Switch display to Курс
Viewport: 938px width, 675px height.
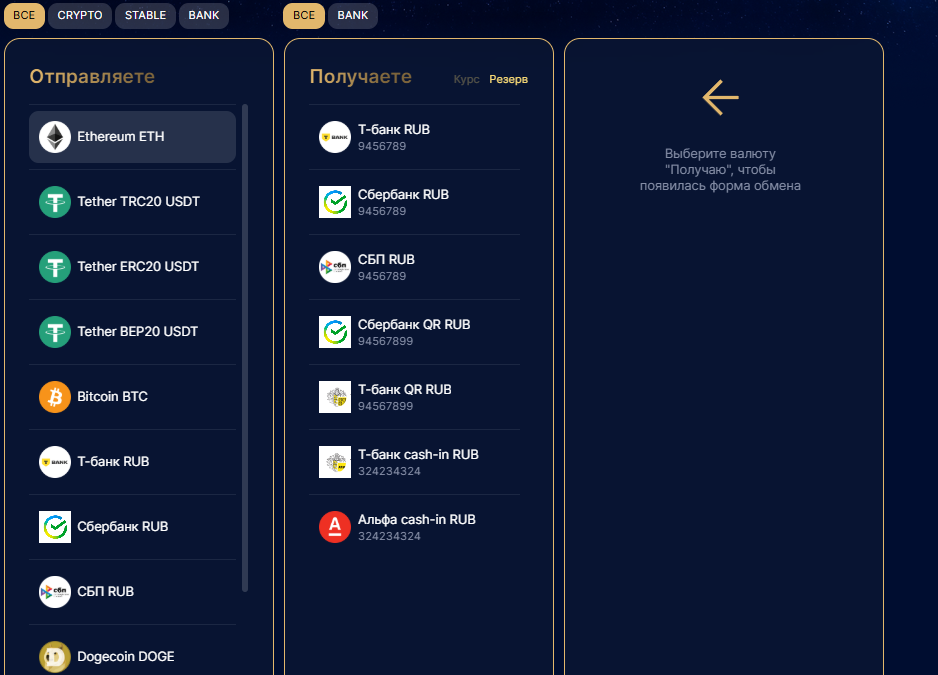click(467, 79)
